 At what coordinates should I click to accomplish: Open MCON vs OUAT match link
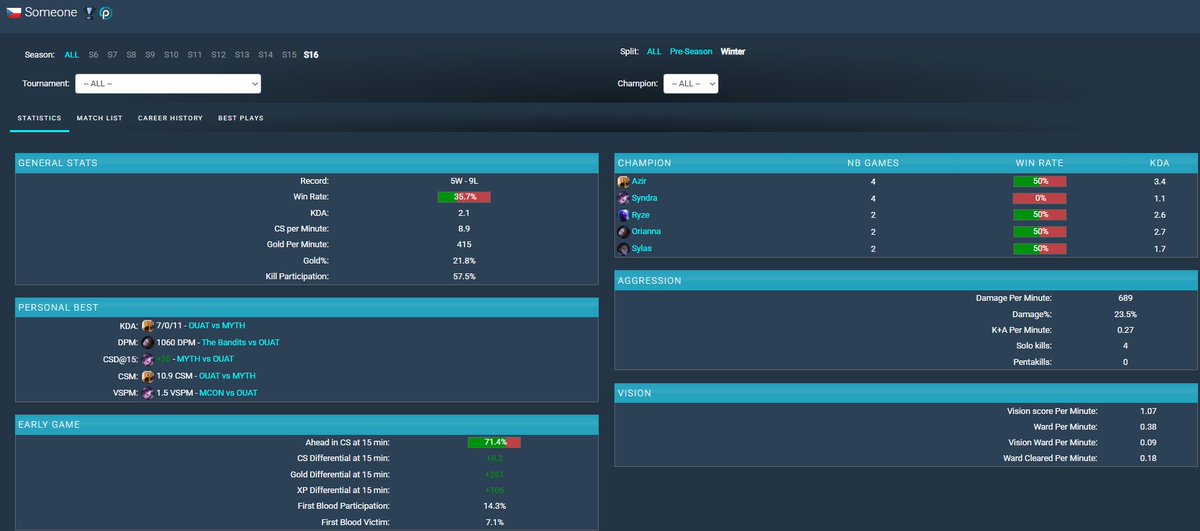227,393
